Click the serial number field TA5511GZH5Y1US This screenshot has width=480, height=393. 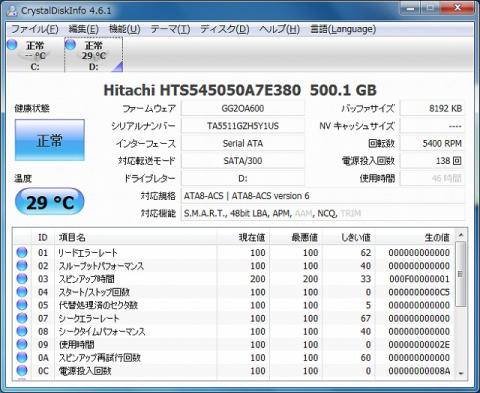coord(243,126)
